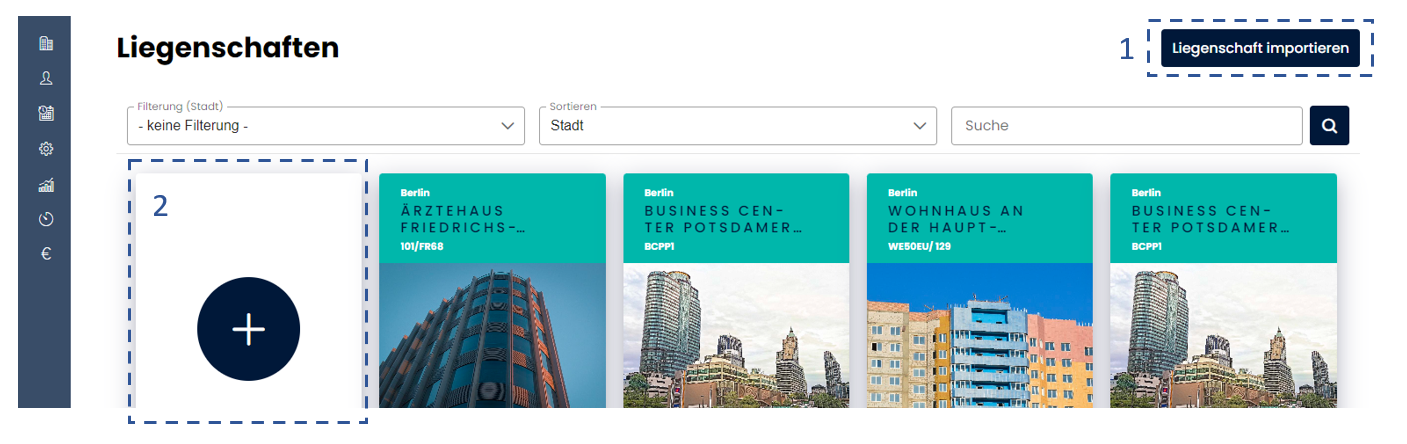The width and height of the screenshot is (1407, 444).
Task: Focus the Suche search field
Action: tap(1126, 126)
